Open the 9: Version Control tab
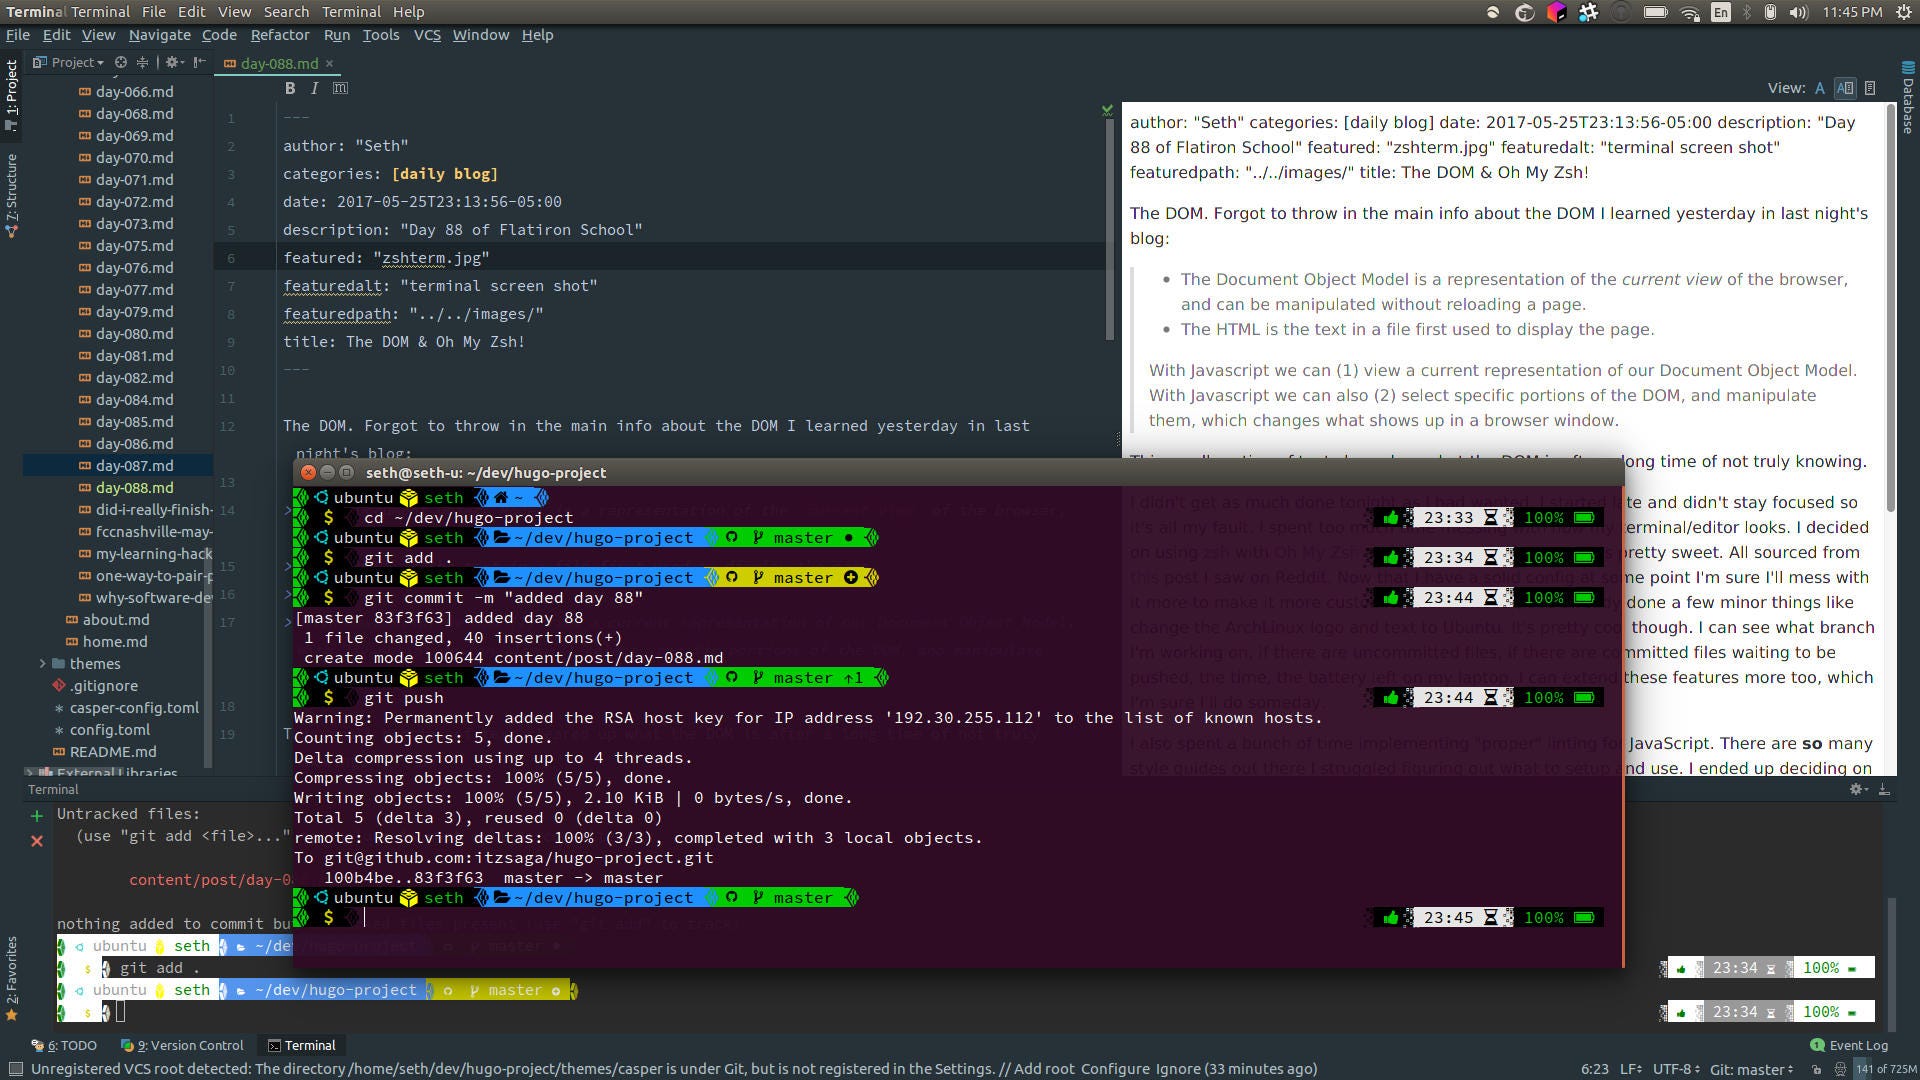This screenshot has width=1920, height=1080. point(183,1045)
